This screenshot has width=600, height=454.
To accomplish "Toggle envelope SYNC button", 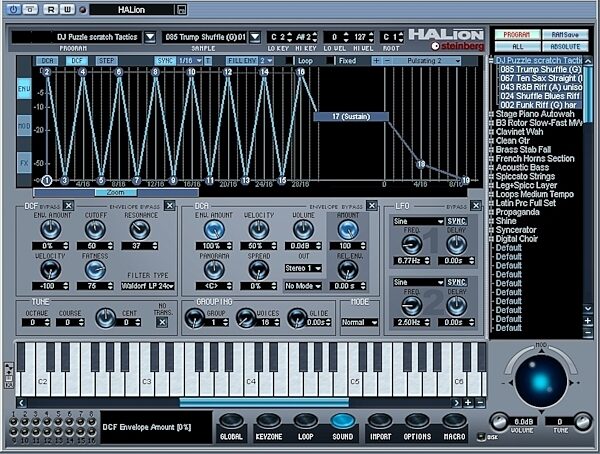I will pyautogui.click(x=165, y=61).
